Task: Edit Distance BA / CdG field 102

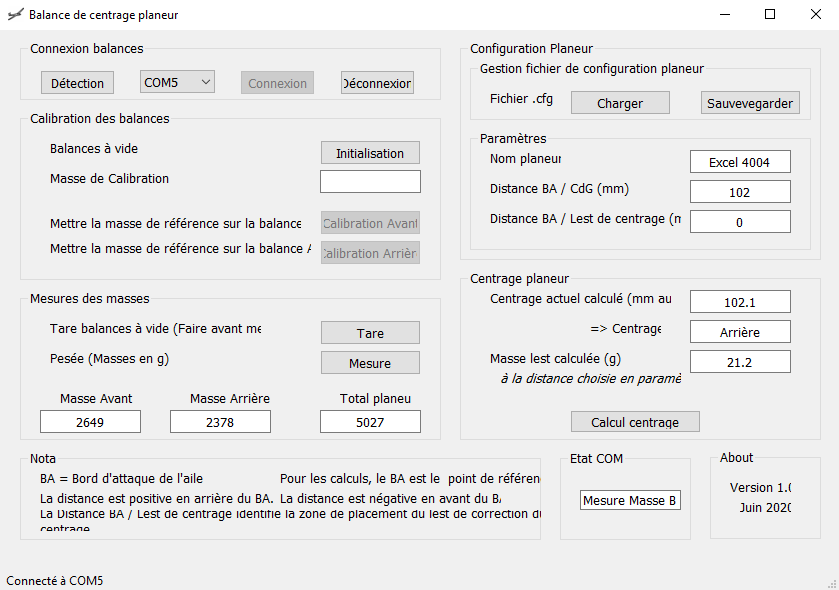Action: (740, 191)
